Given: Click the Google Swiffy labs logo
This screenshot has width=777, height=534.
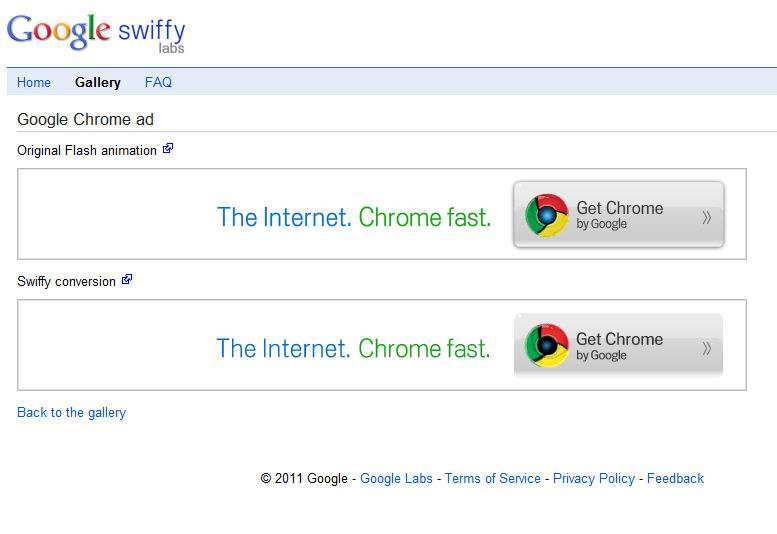Looking at the screenshot, I should point(96,33).
